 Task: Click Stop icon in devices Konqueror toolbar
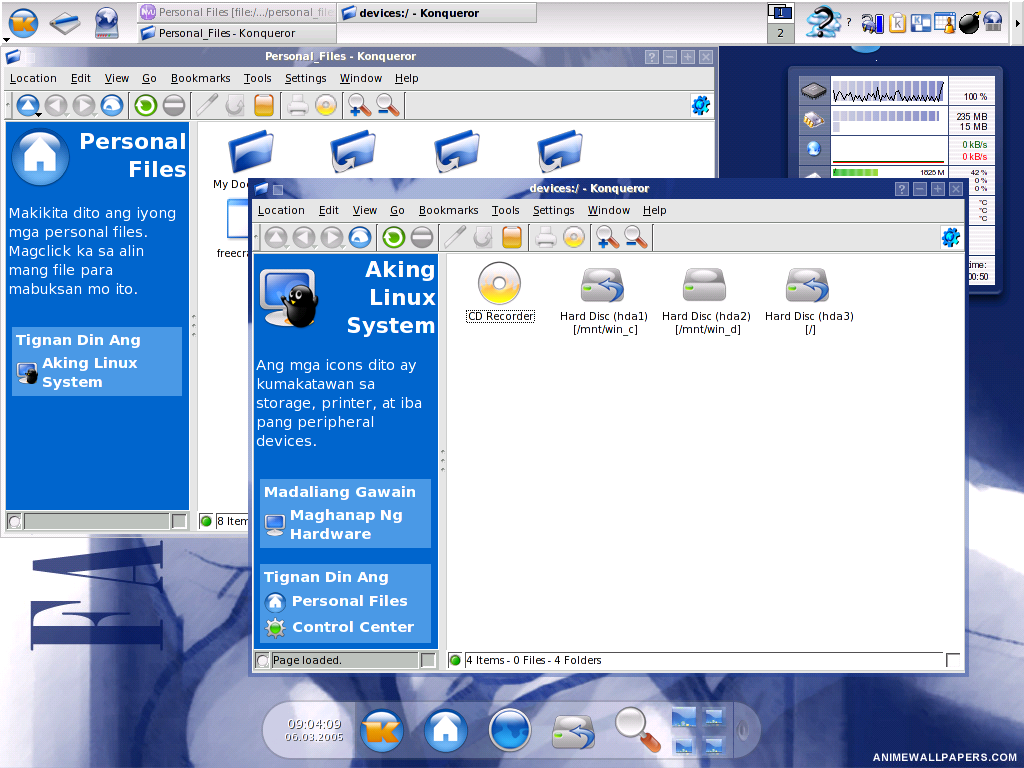pos(422,237)
